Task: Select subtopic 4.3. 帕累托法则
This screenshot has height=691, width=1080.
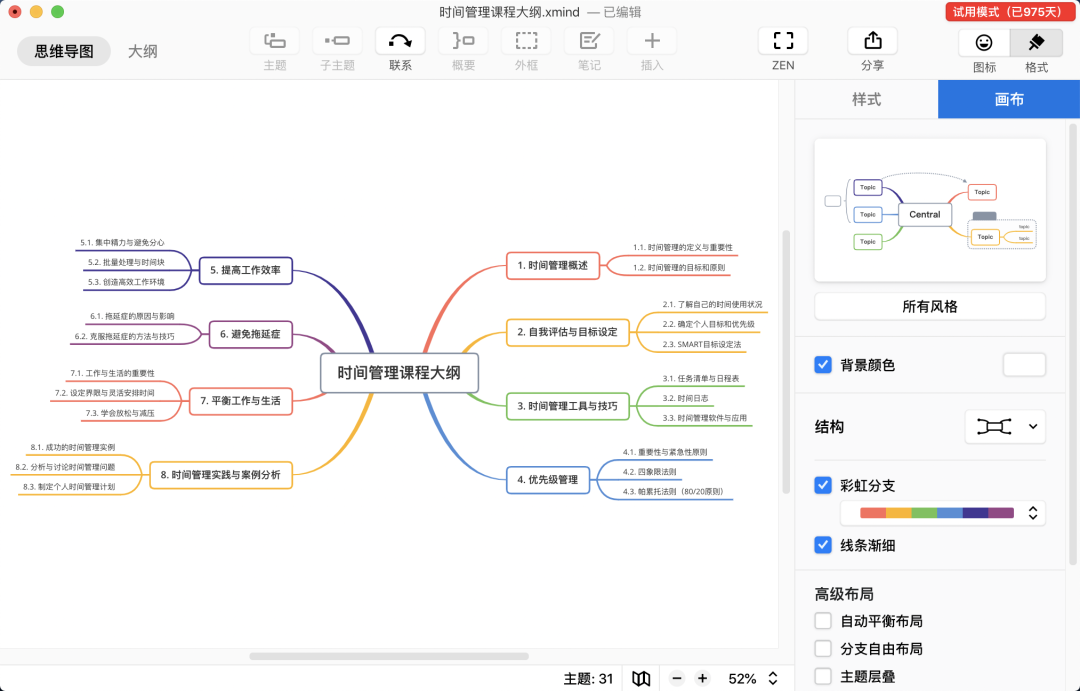Action: 673,491
